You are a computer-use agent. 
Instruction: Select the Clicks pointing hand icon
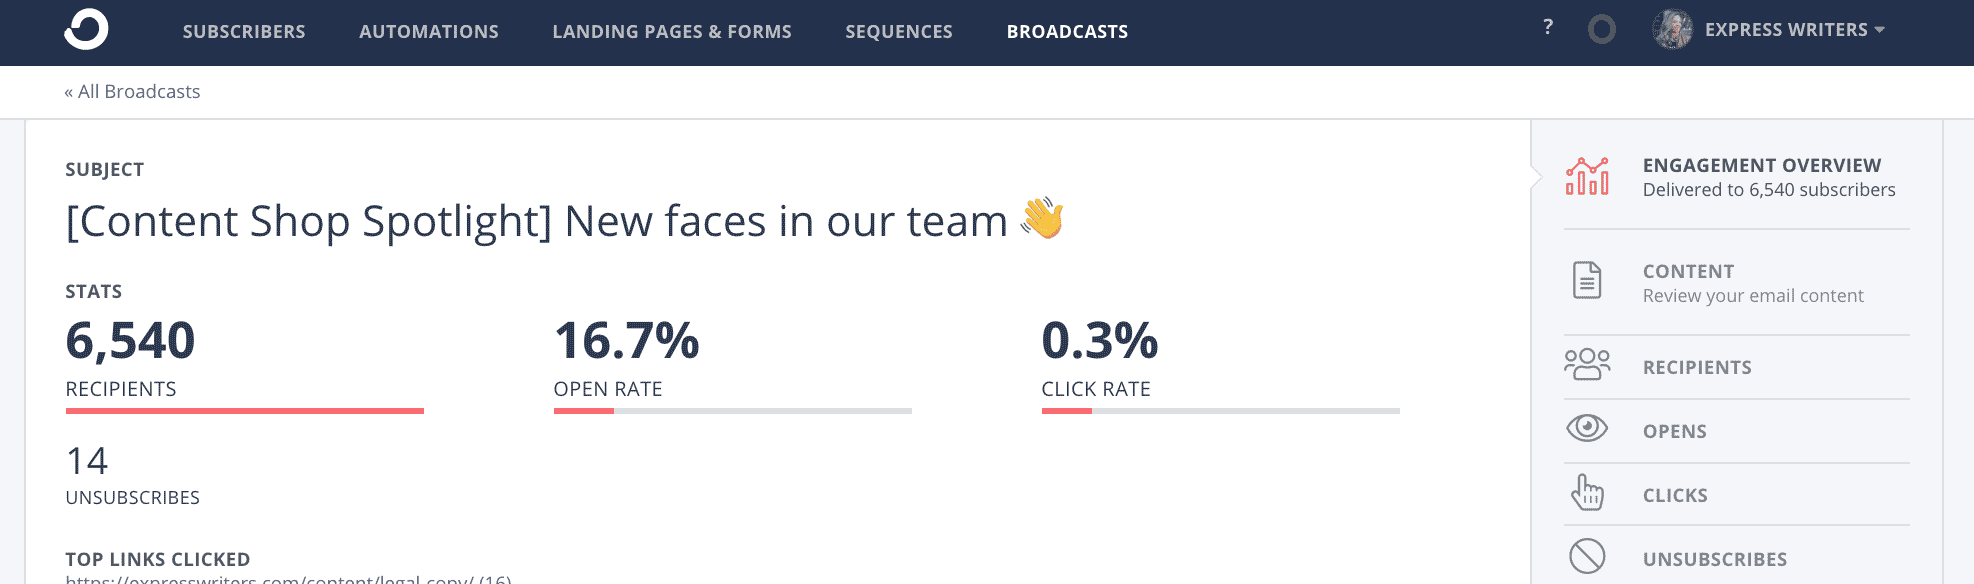pyautogui.click(x=1587, y=492)
